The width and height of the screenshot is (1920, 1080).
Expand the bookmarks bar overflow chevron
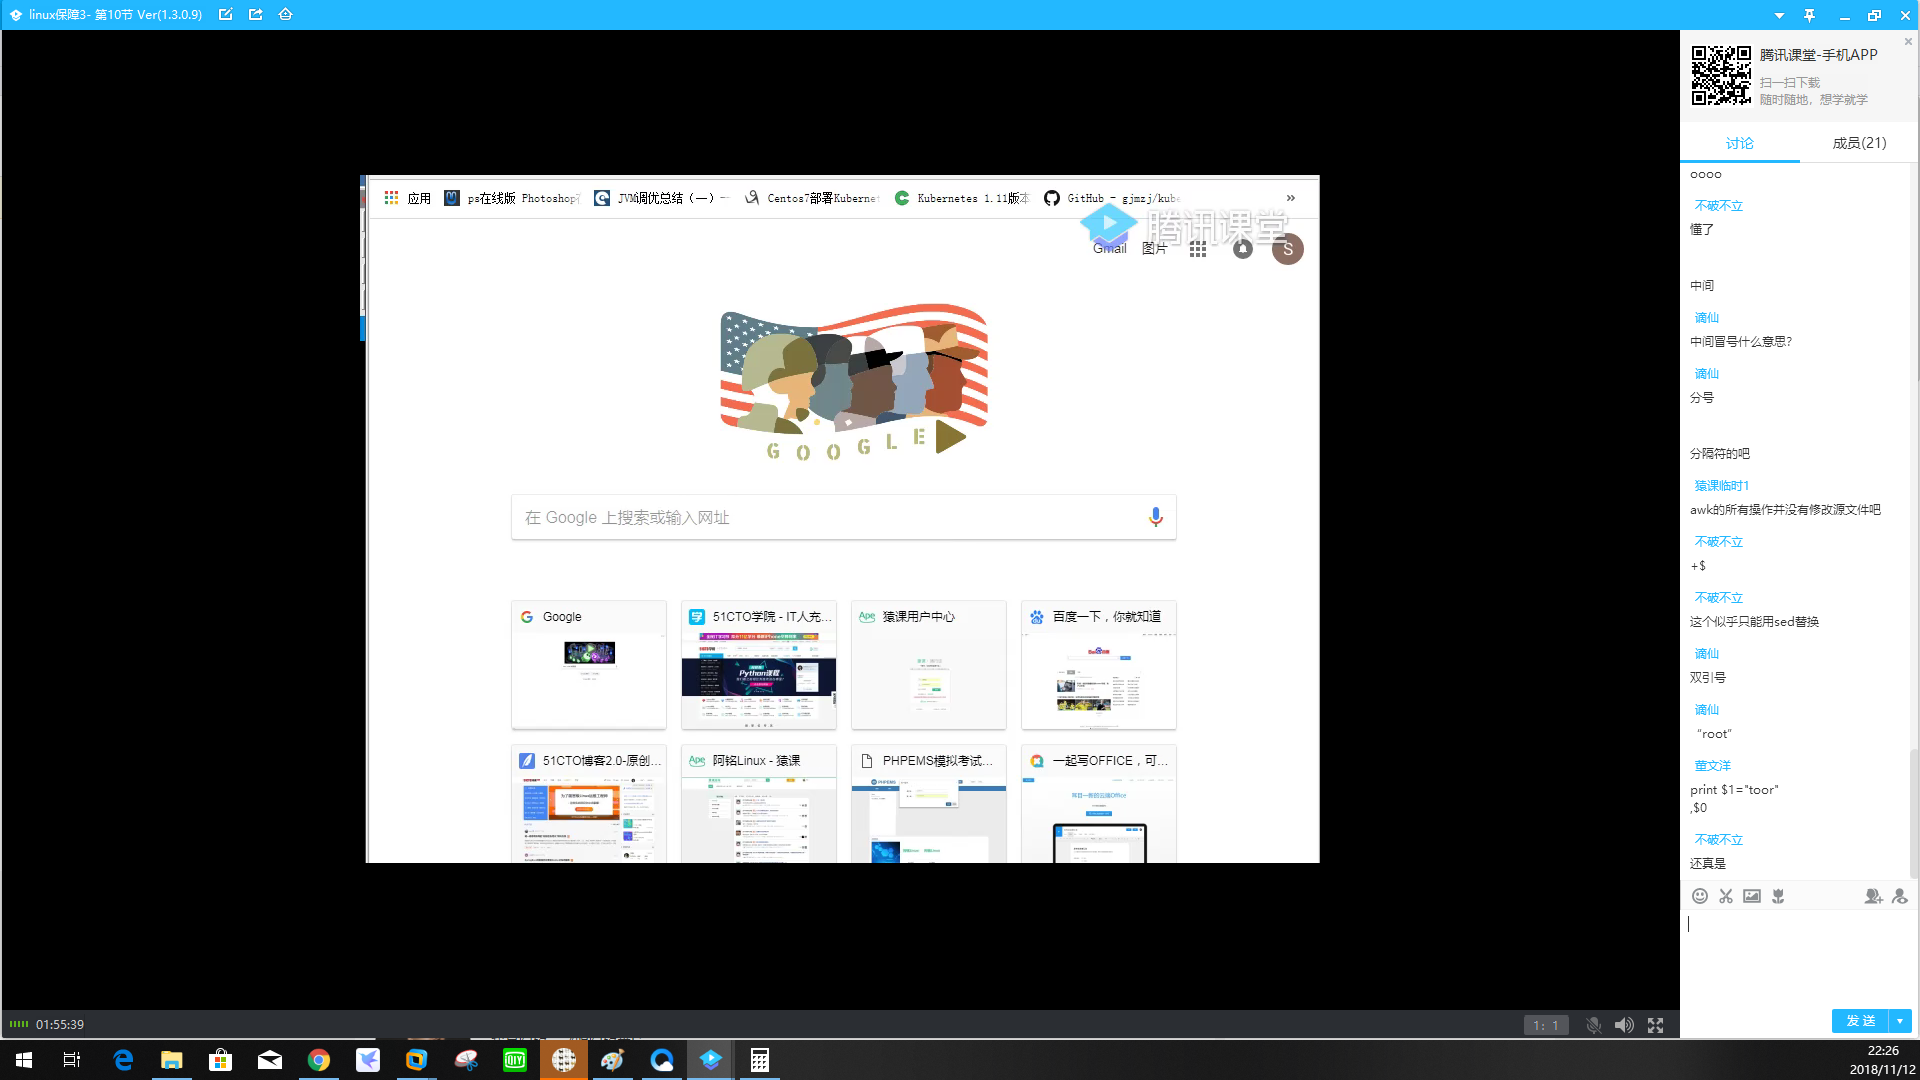click(x=1291, y=198)
